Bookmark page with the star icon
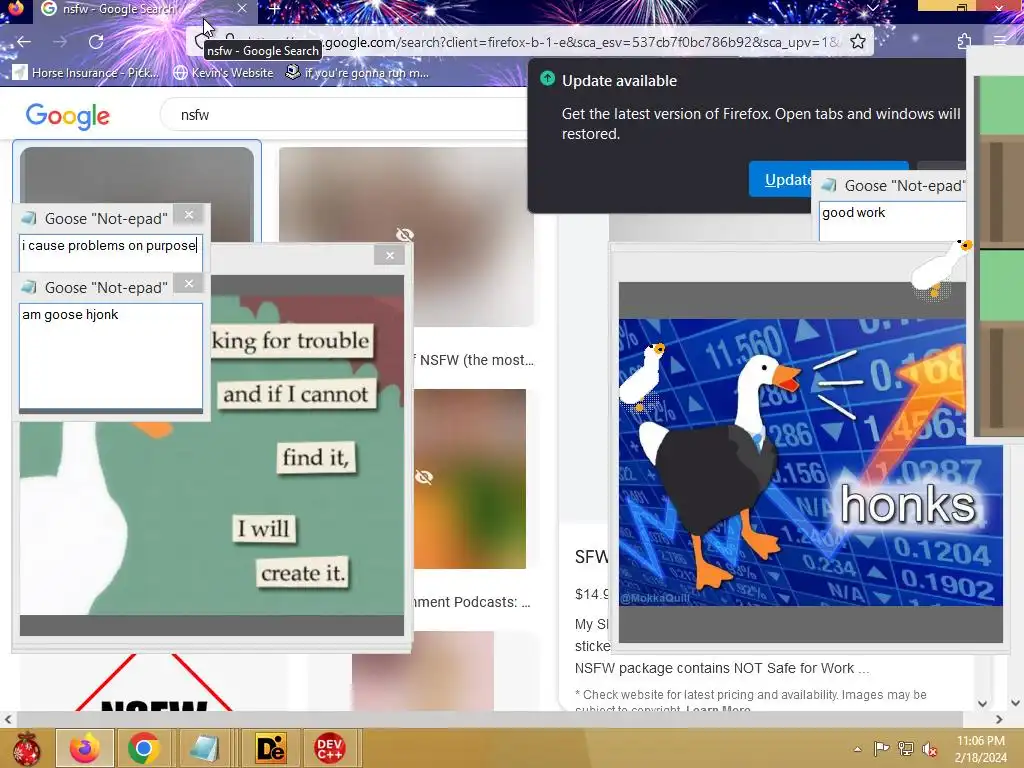 pos(858,42)
